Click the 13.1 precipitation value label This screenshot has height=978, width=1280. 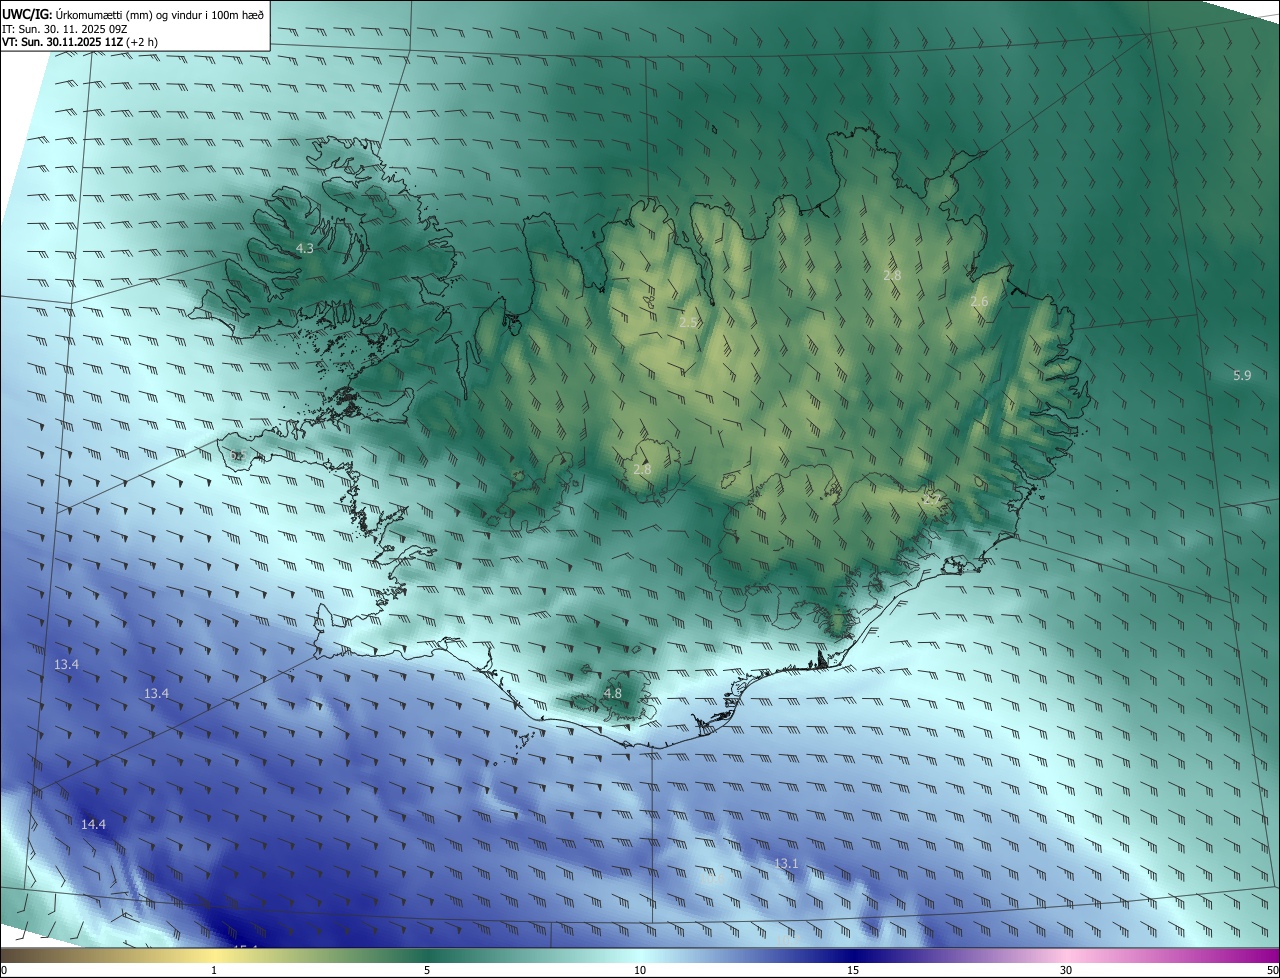tap(787, 863)
